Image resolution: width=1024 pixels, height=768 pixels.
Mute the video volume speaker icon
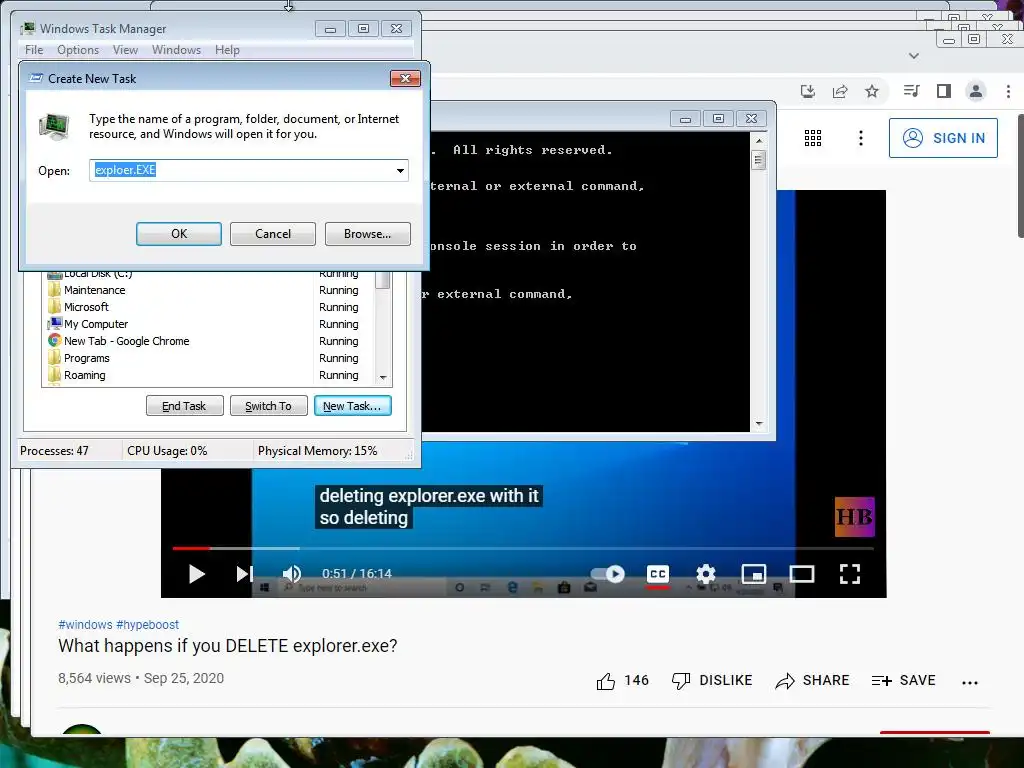292,574
